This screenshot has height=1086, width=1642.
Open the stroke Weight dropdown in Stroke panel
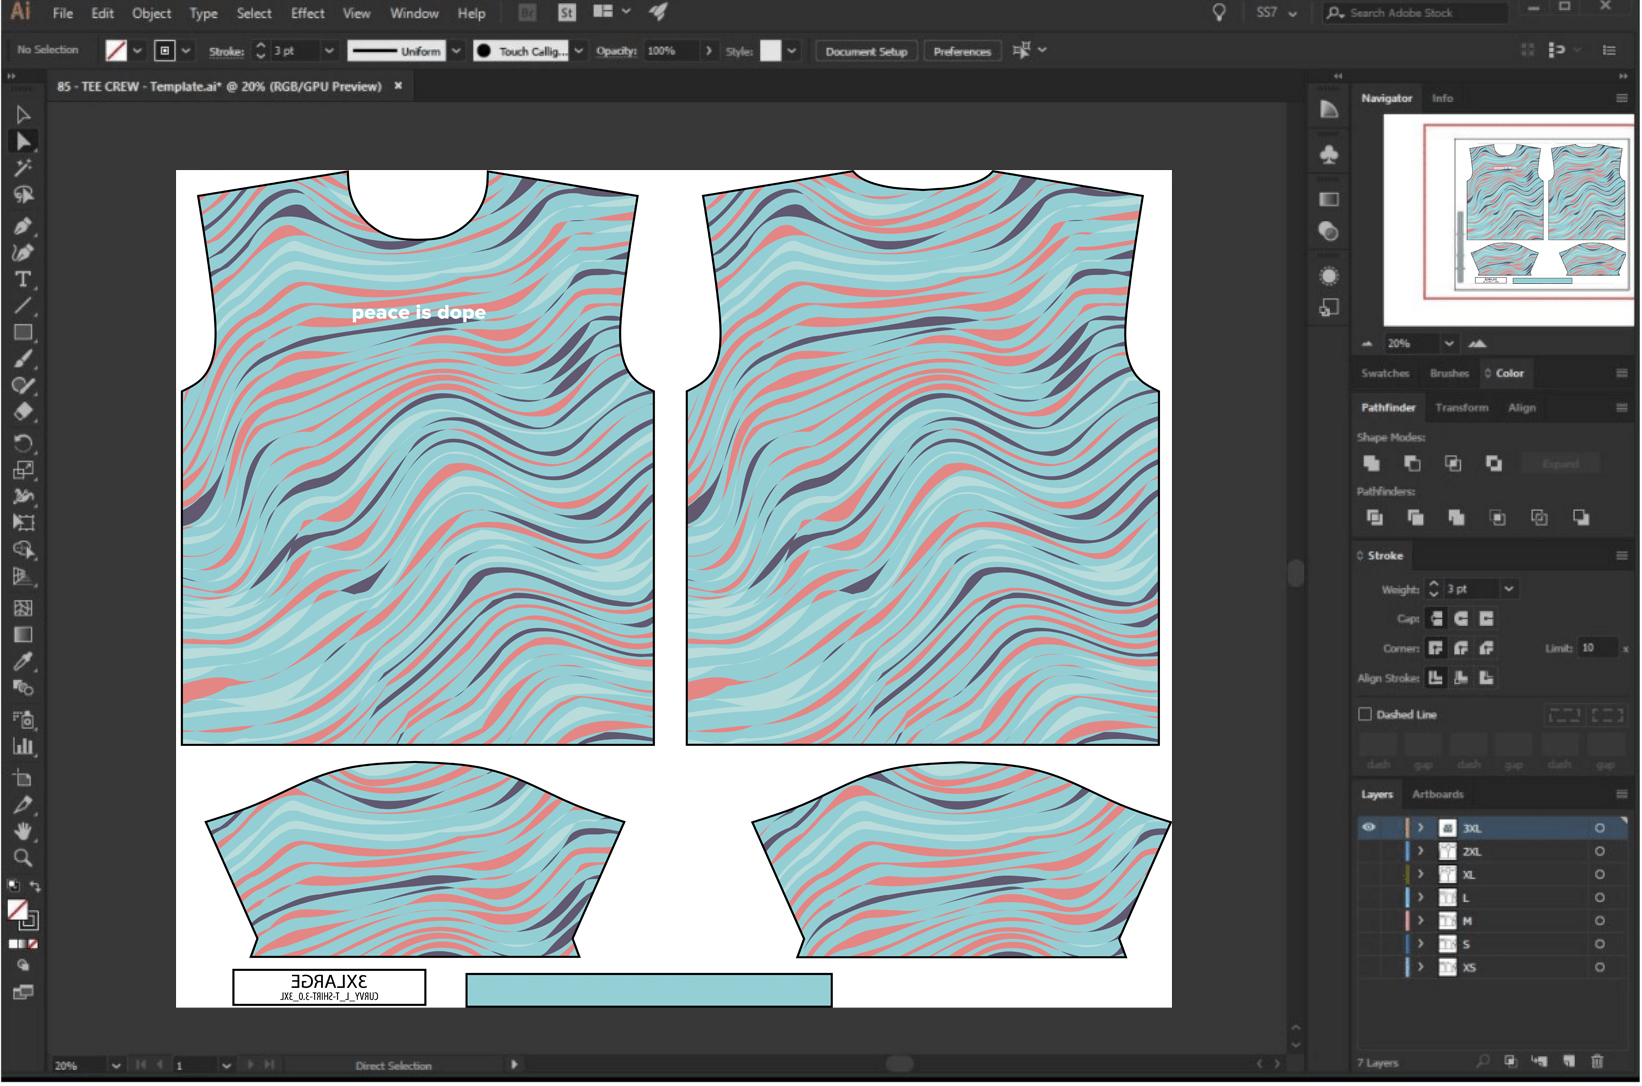click(x=1509, y=589)
